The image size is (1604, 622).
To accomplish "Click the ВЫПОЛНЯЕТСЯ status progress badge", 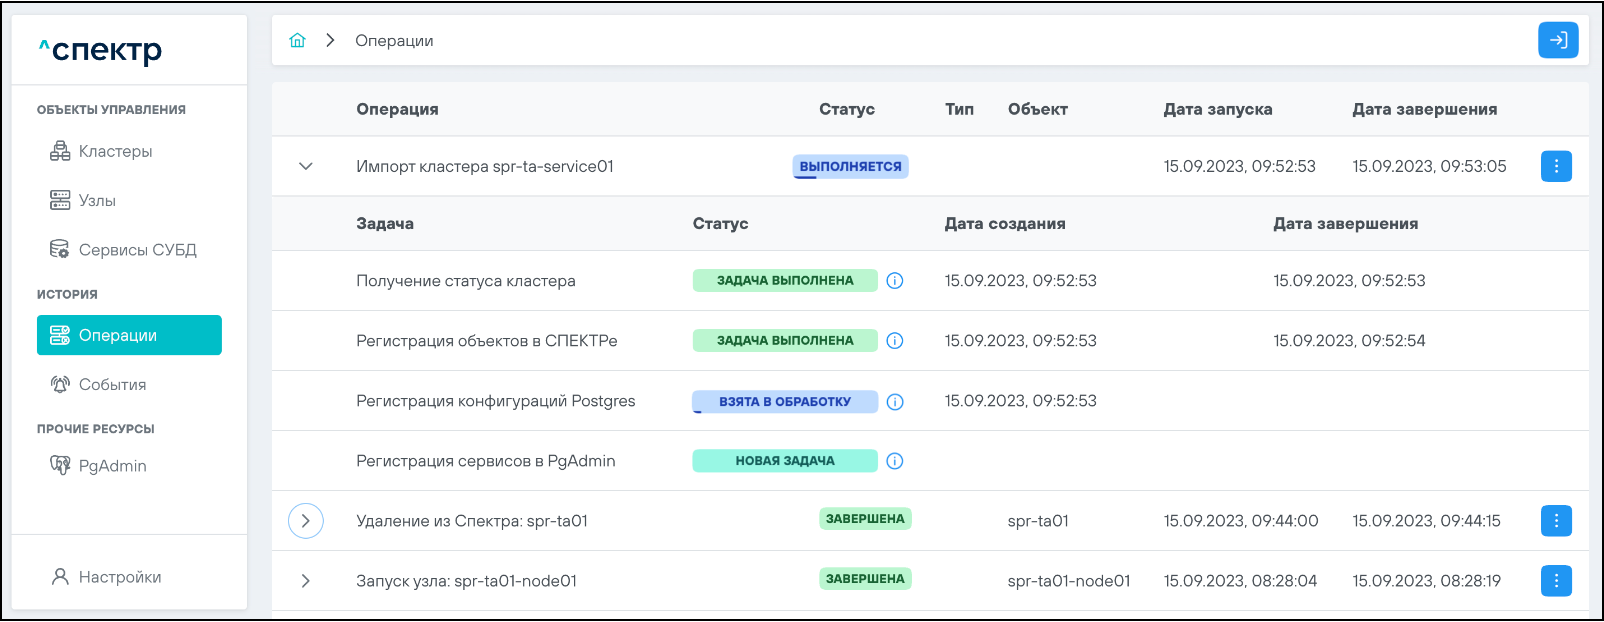I will [x=850, y=167].
